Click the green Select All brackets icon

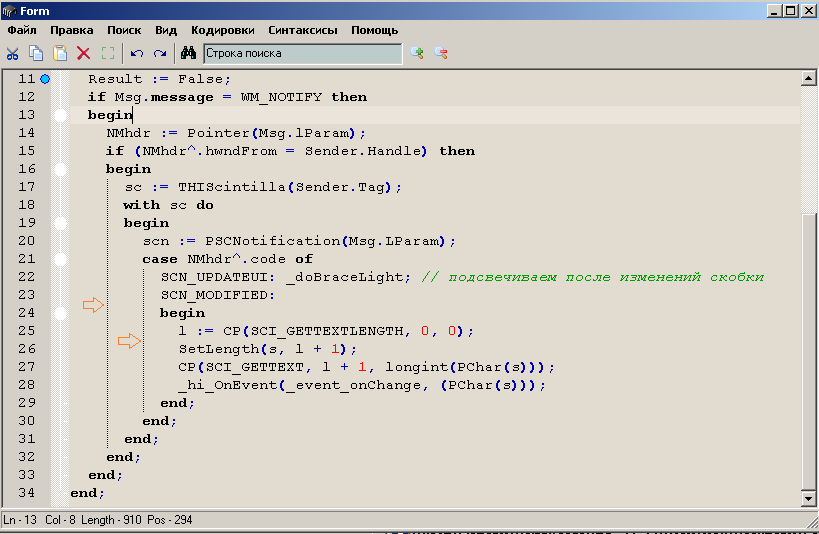107,53
